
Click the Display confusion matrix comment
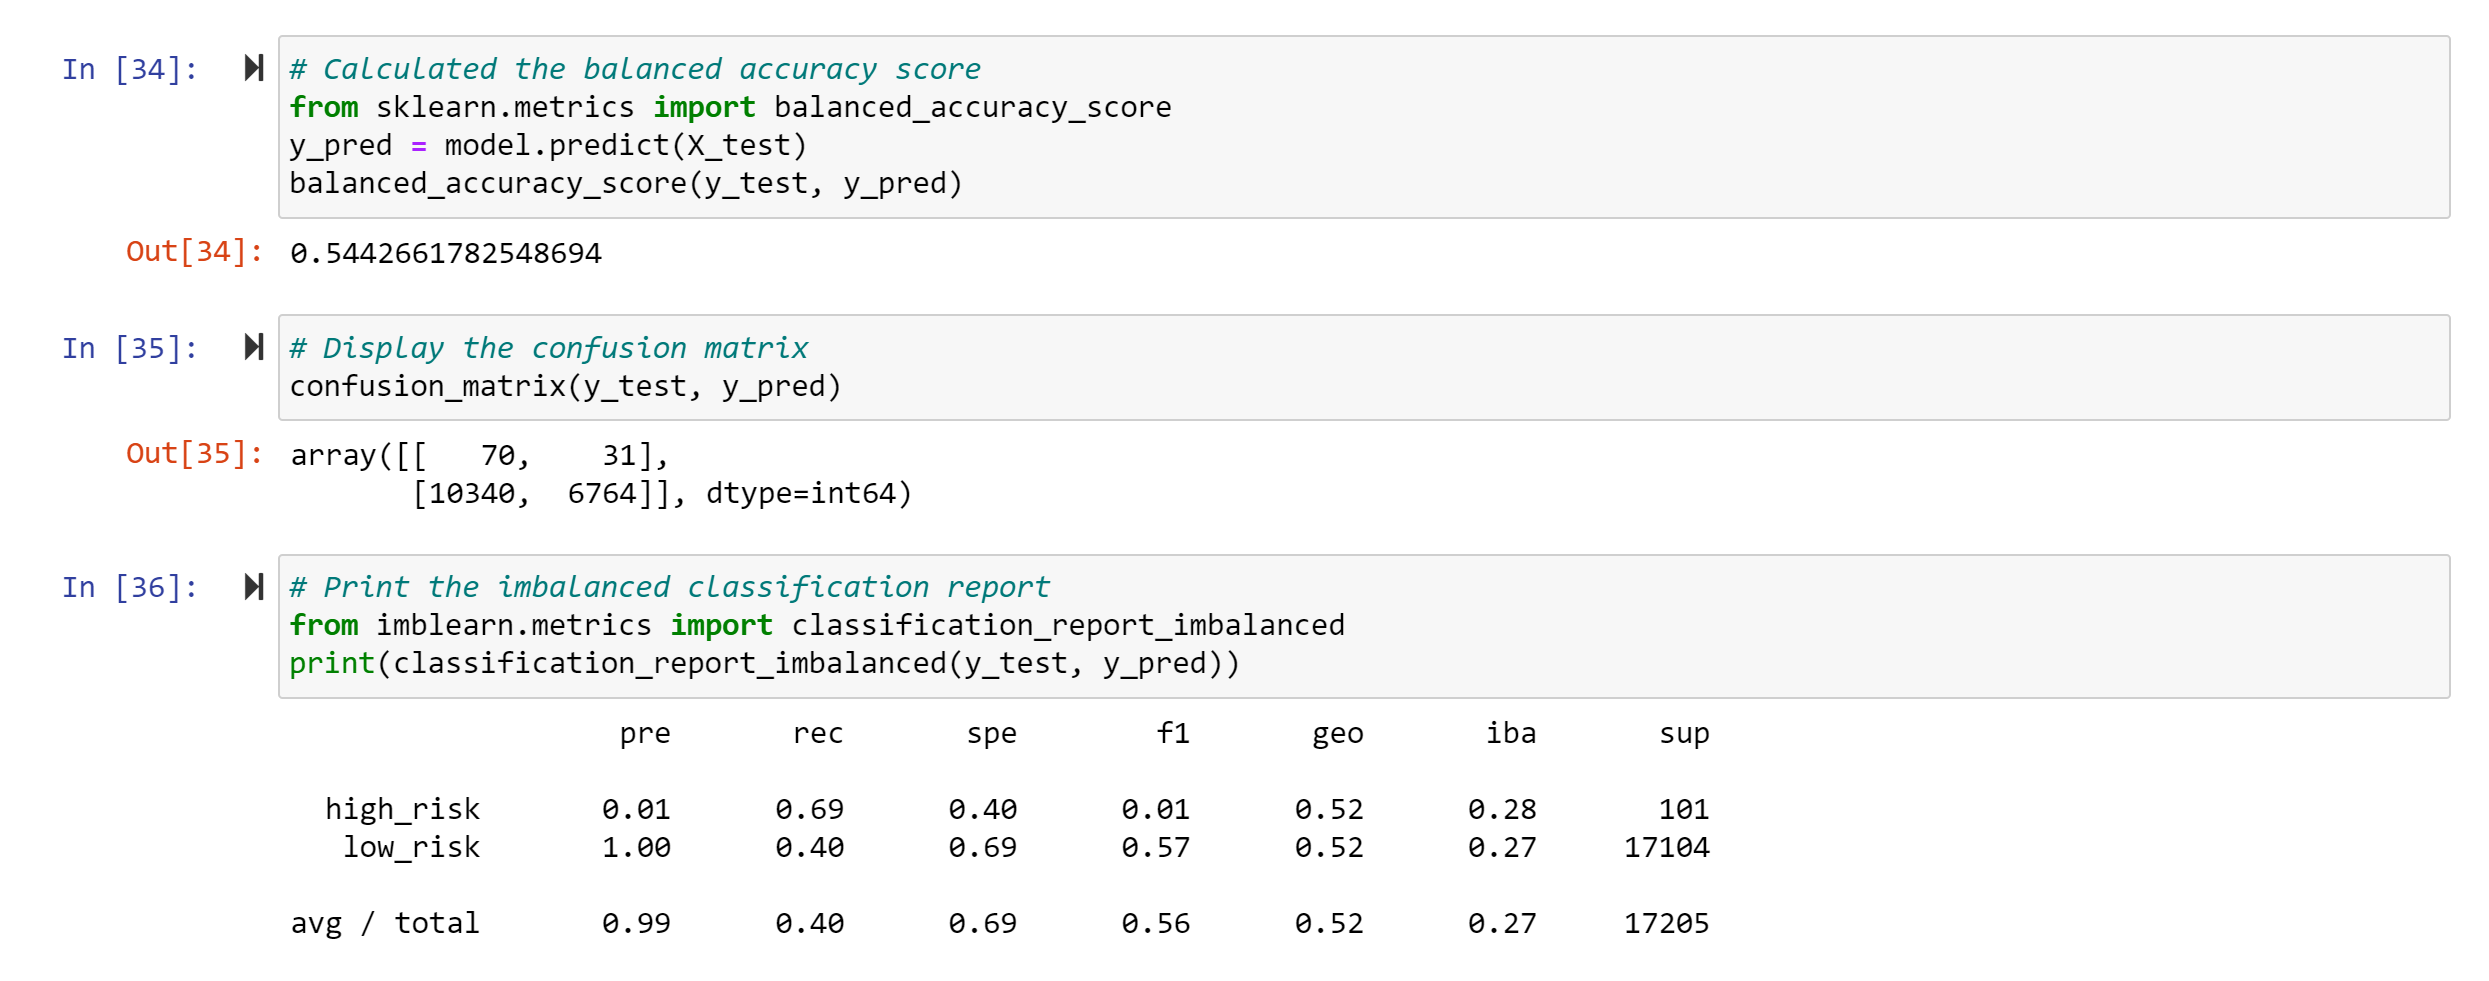pyautogui.click(x=548, y=347)
